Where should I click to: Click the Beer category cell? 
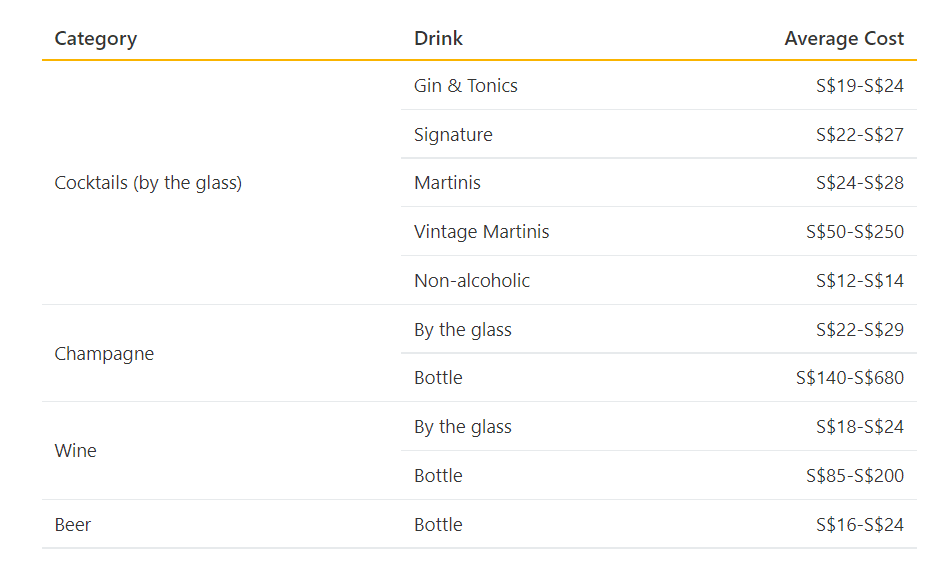click(x=72, y=524)
